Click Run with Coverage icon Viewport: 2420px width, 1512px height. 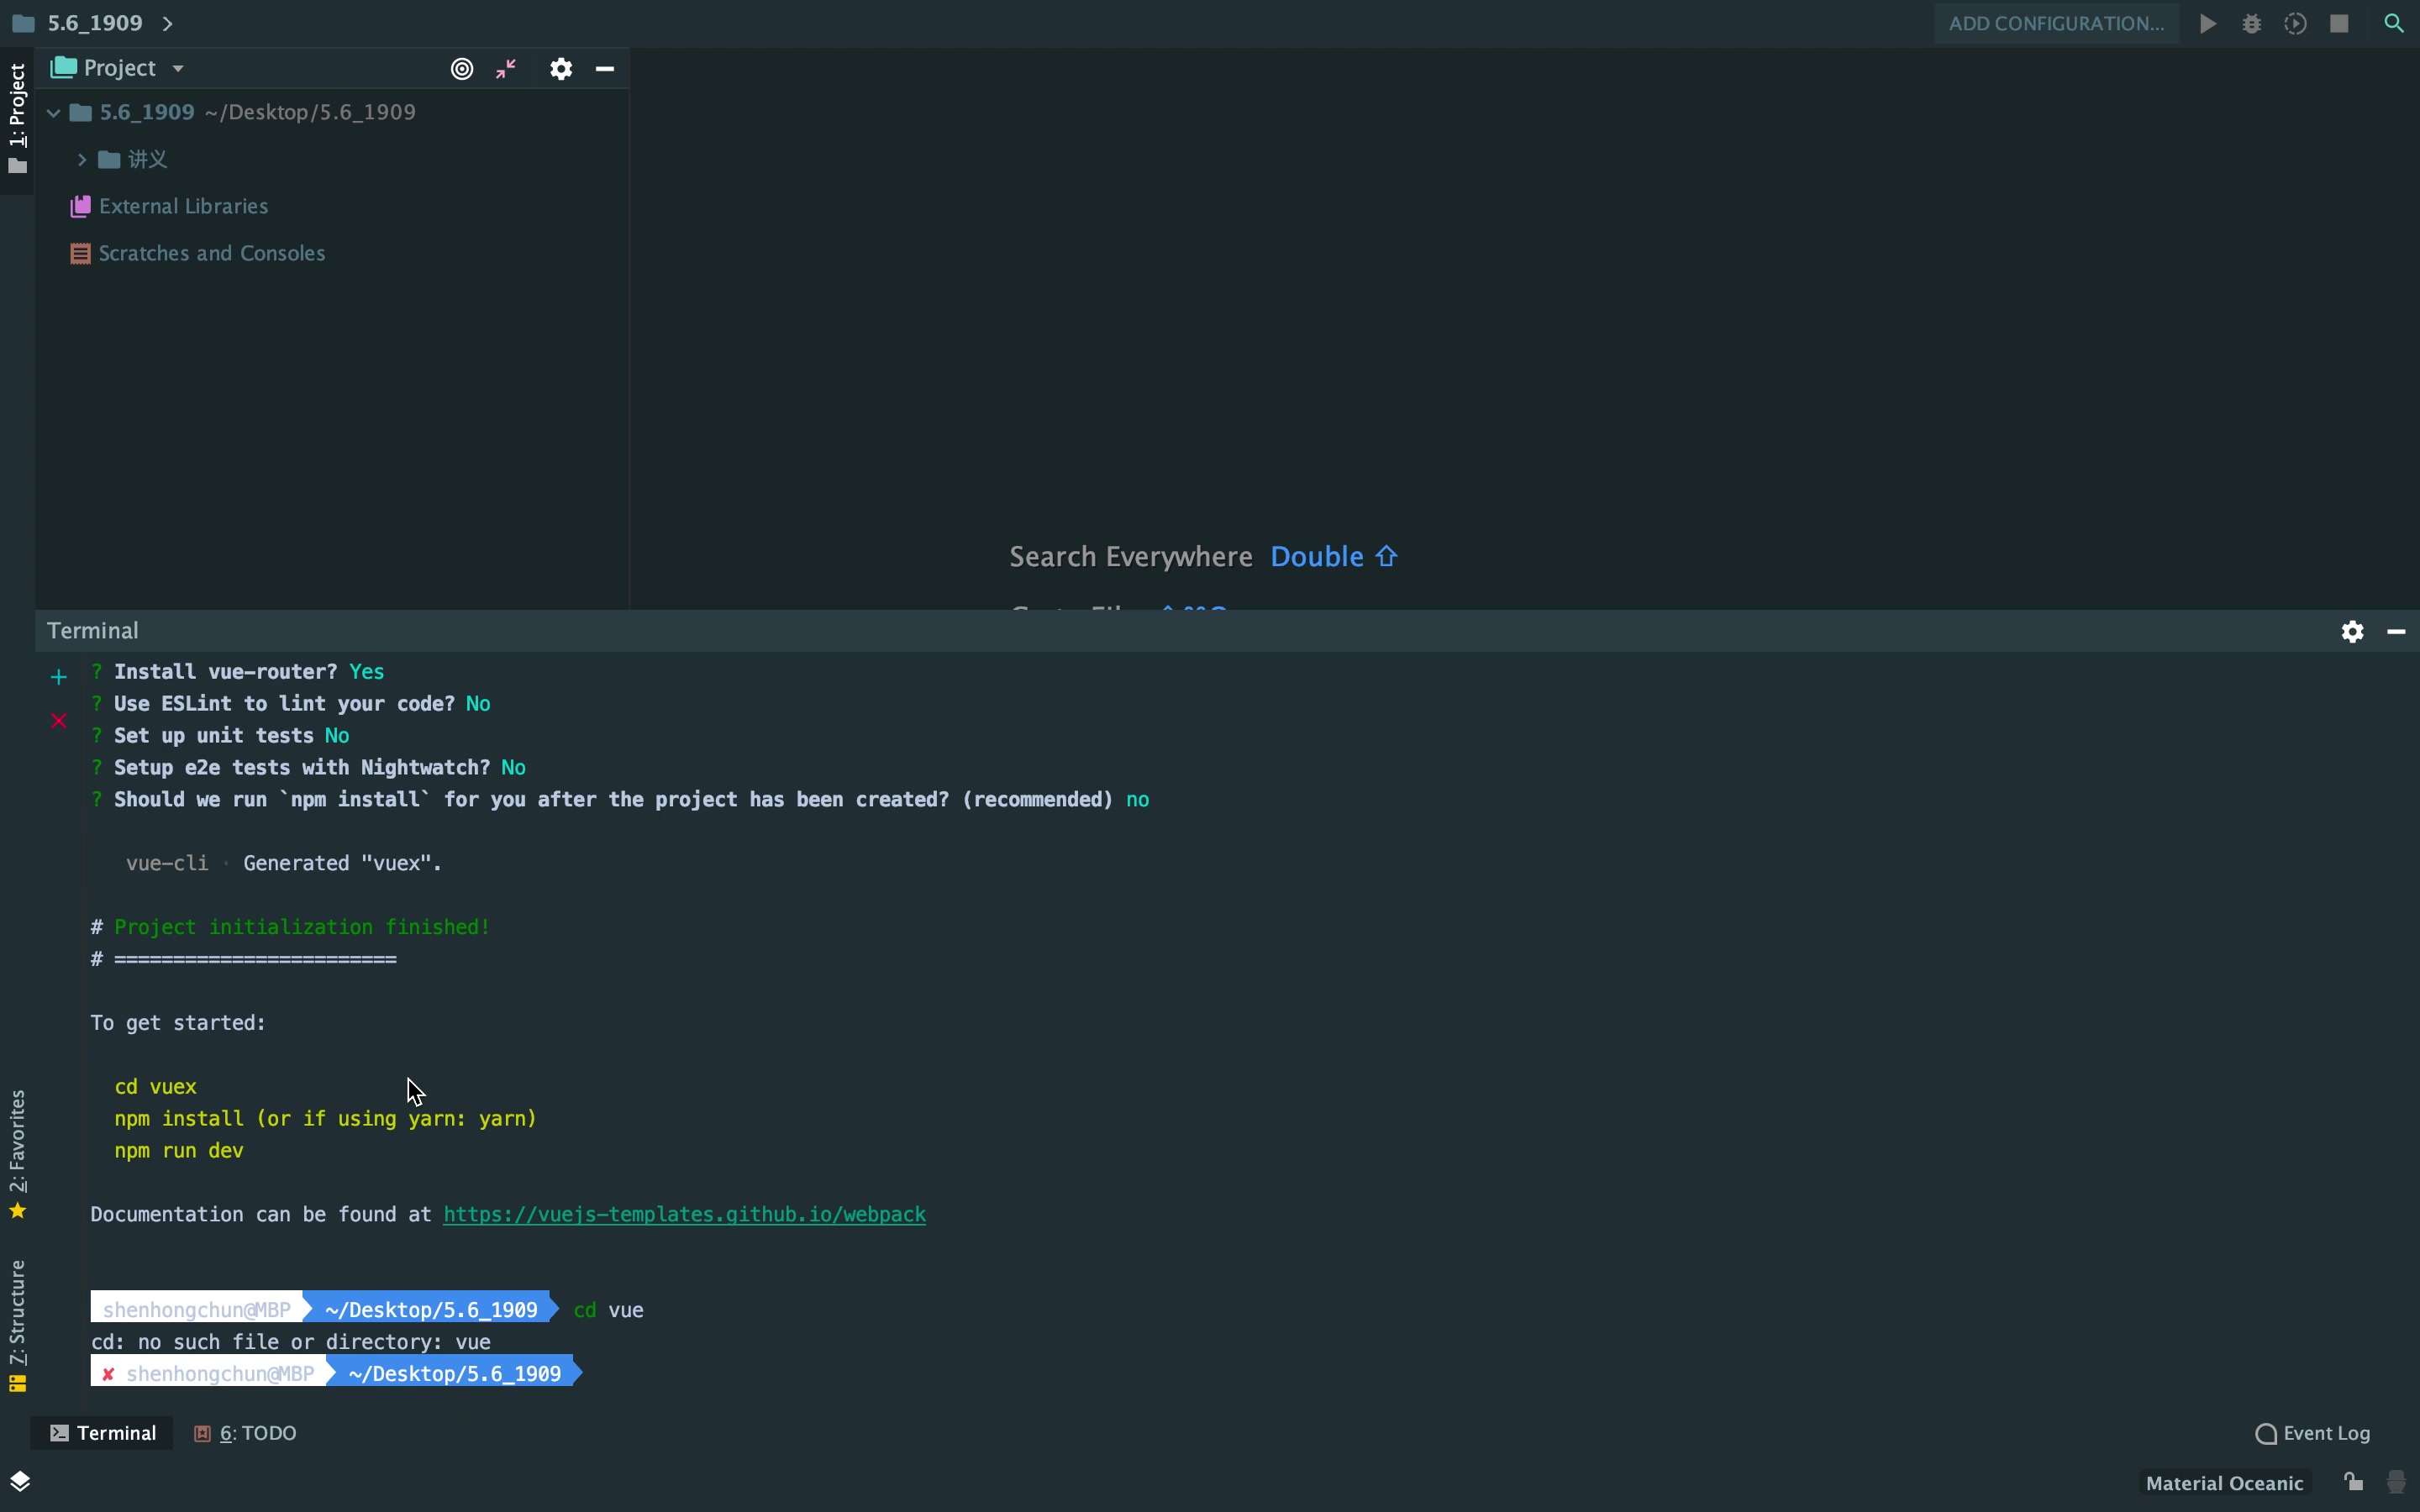coord(2296,24)
